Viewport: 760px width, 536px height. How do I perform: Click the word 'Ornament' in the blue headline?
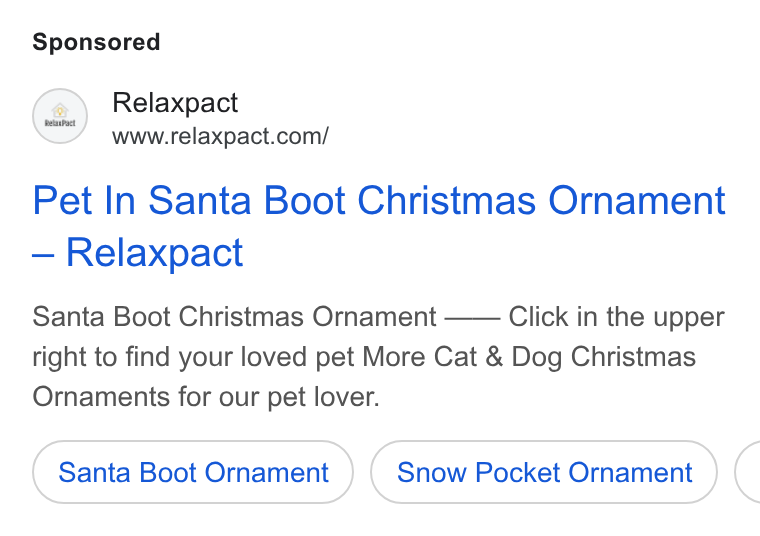tap(637, 201)
